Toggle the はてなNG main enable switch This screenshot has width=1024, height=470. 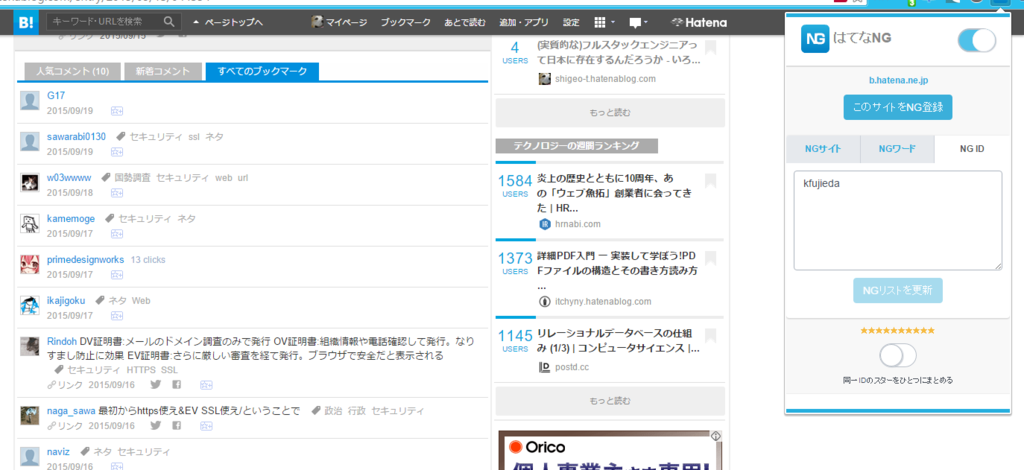click(x=977, y=40)
